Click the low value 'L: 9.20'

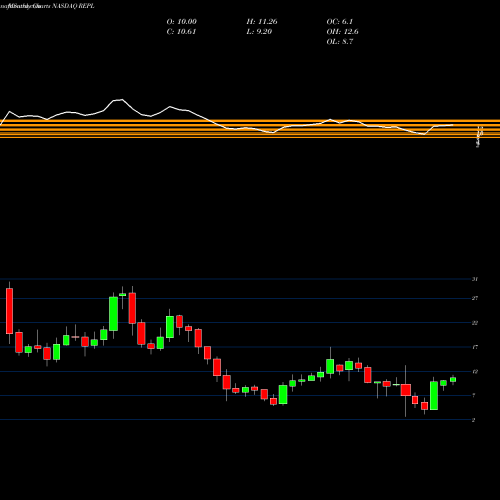tap(259, 32)
